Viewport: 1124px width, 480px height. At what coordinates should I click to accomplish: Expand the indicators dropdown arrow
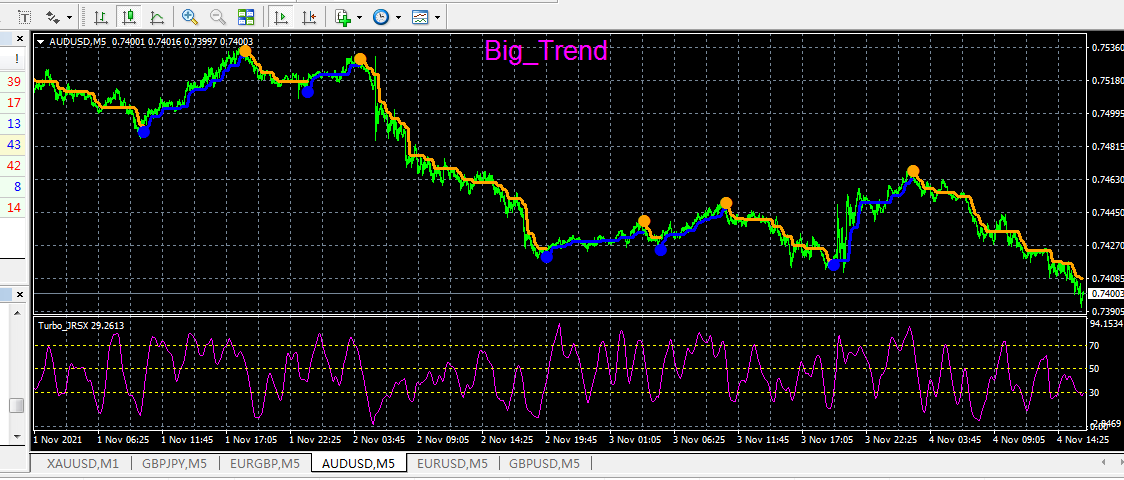(x=359, y=16)
